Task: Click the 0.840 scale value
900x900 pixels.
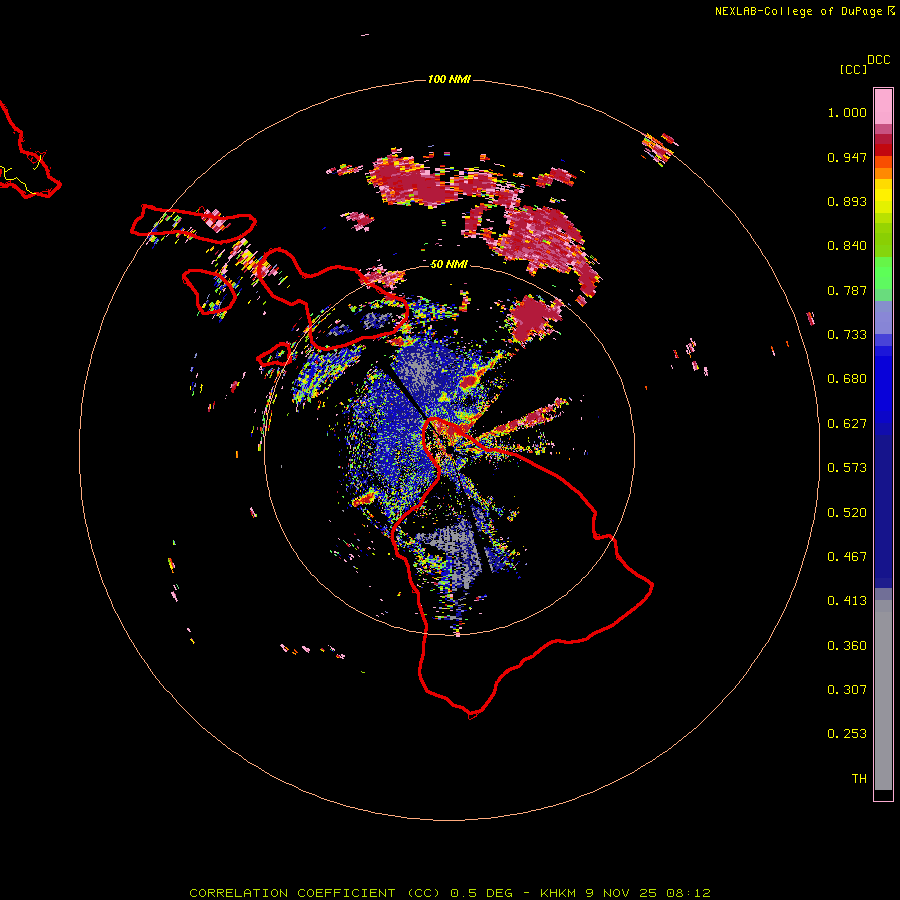Action: pyautogui.click(x=847, y=246)
